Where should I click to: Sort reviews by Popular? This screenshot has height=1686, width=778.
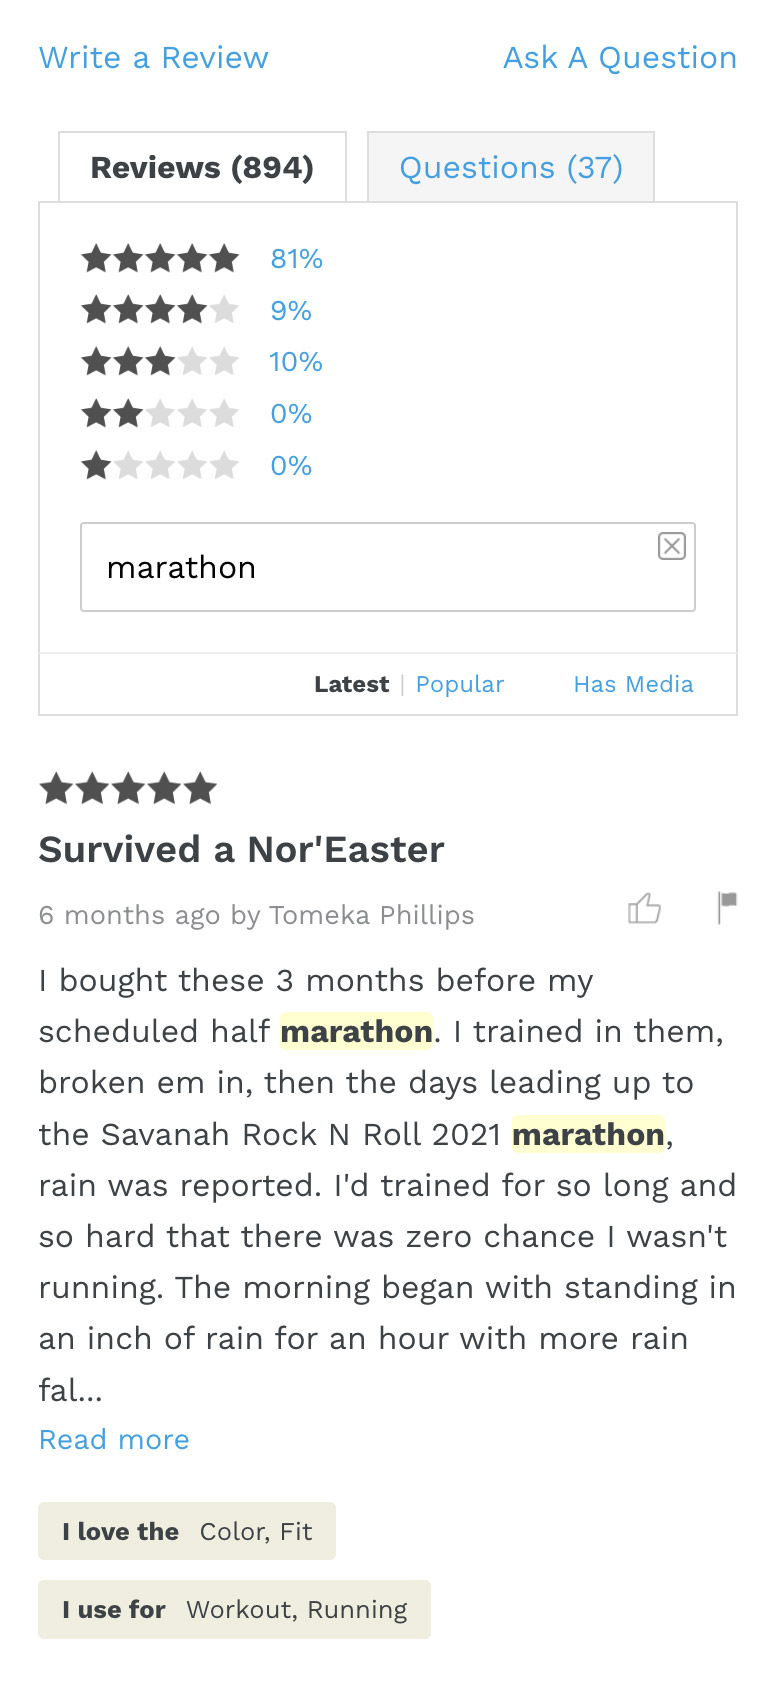point(460,685)
